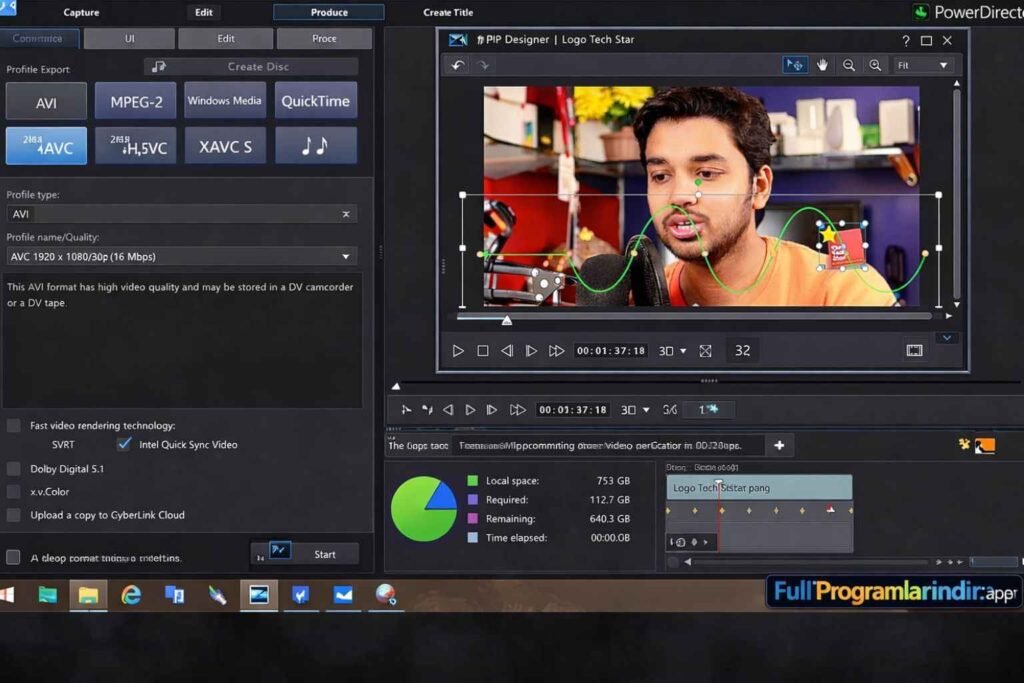Image resolution: width=1024 pixels, height=683 pixels.
Task: Select the music notes audio format button
Action: (315, 146)
